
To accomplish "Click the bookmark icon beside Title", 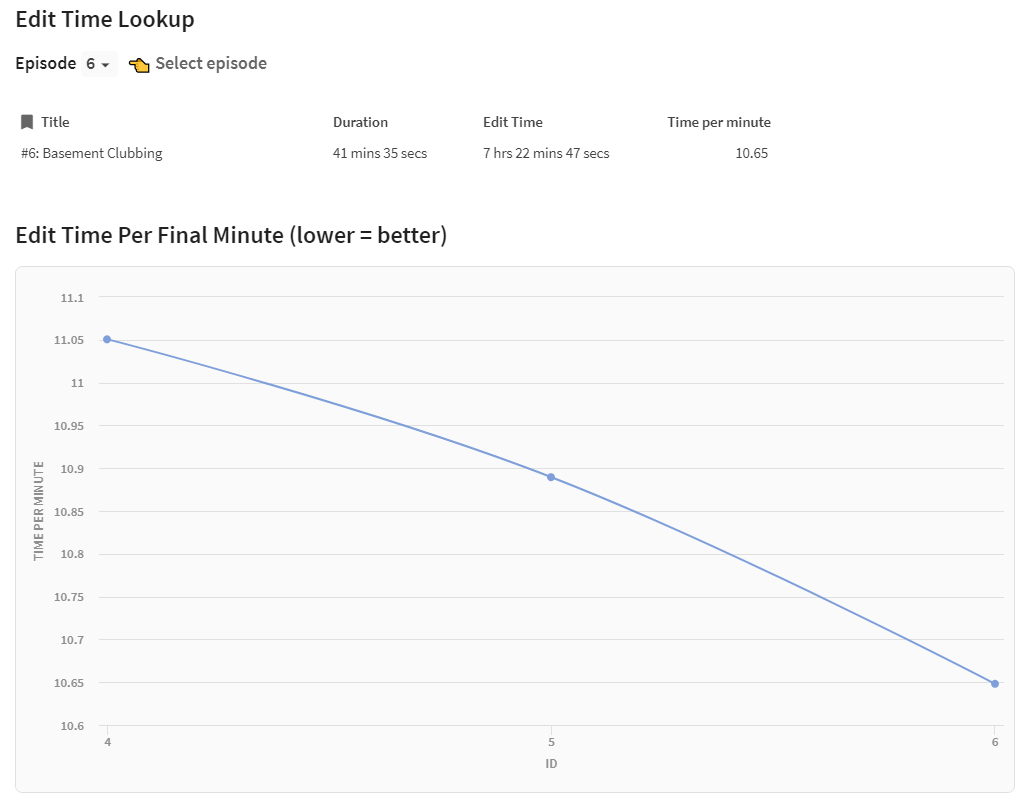I will 27,122.
